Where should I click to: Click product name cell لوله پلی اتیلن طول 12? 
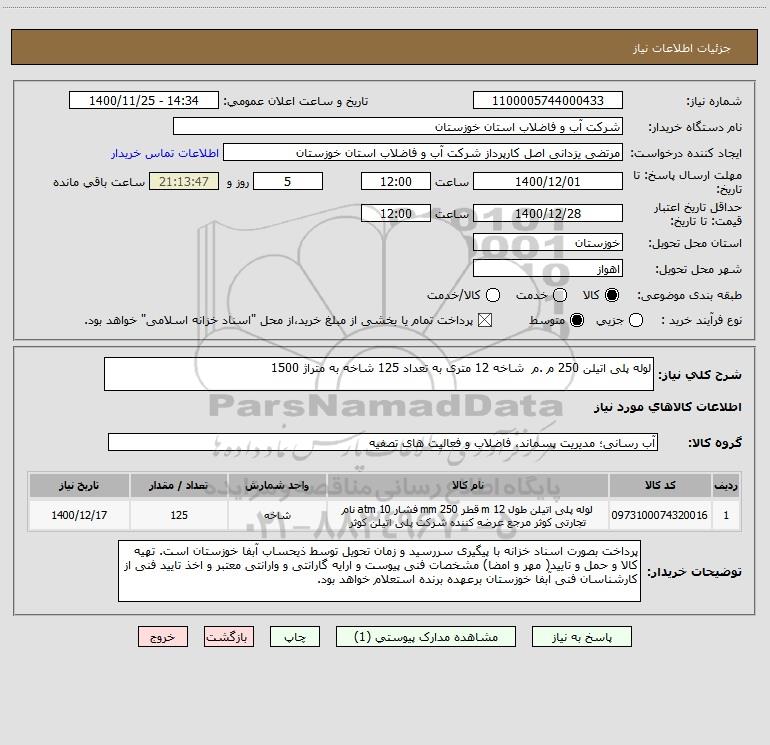[x=468, y=515]
